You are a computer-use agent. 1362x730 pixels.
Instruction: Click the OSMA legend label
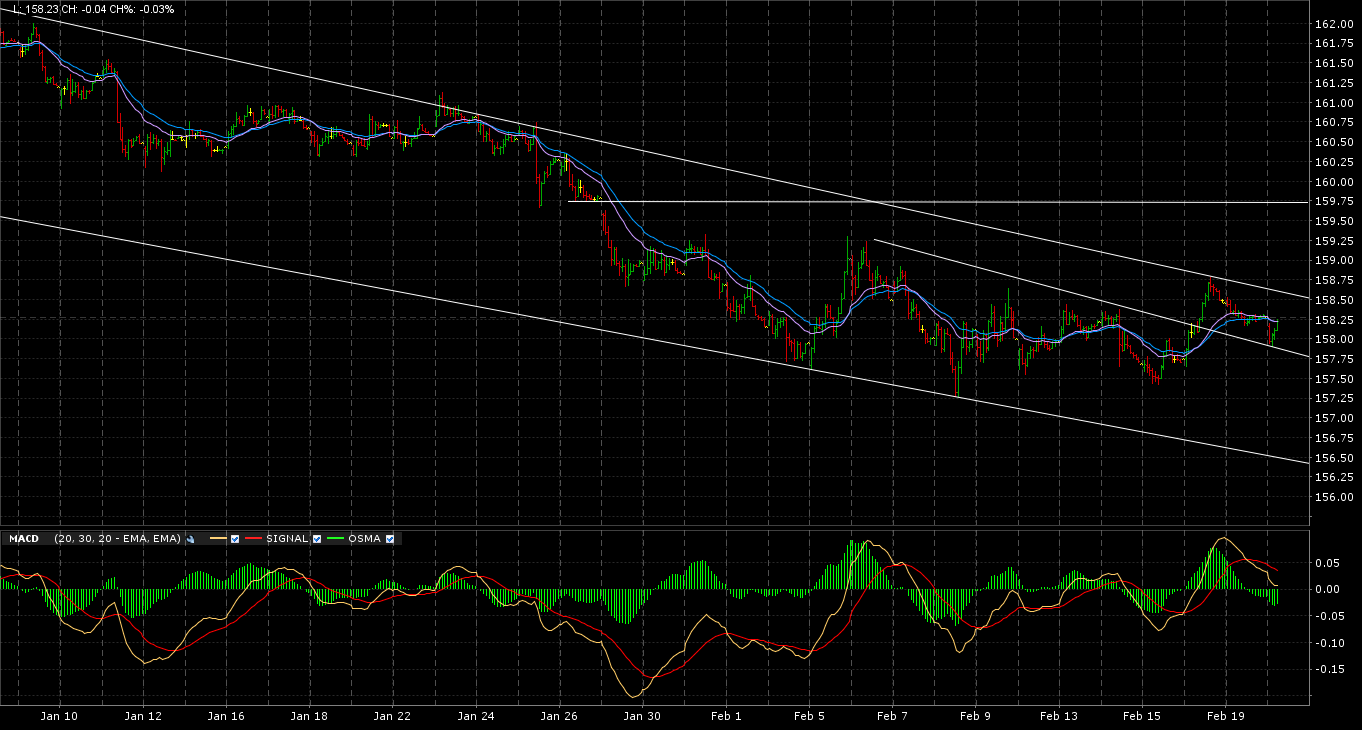(365, 539)
